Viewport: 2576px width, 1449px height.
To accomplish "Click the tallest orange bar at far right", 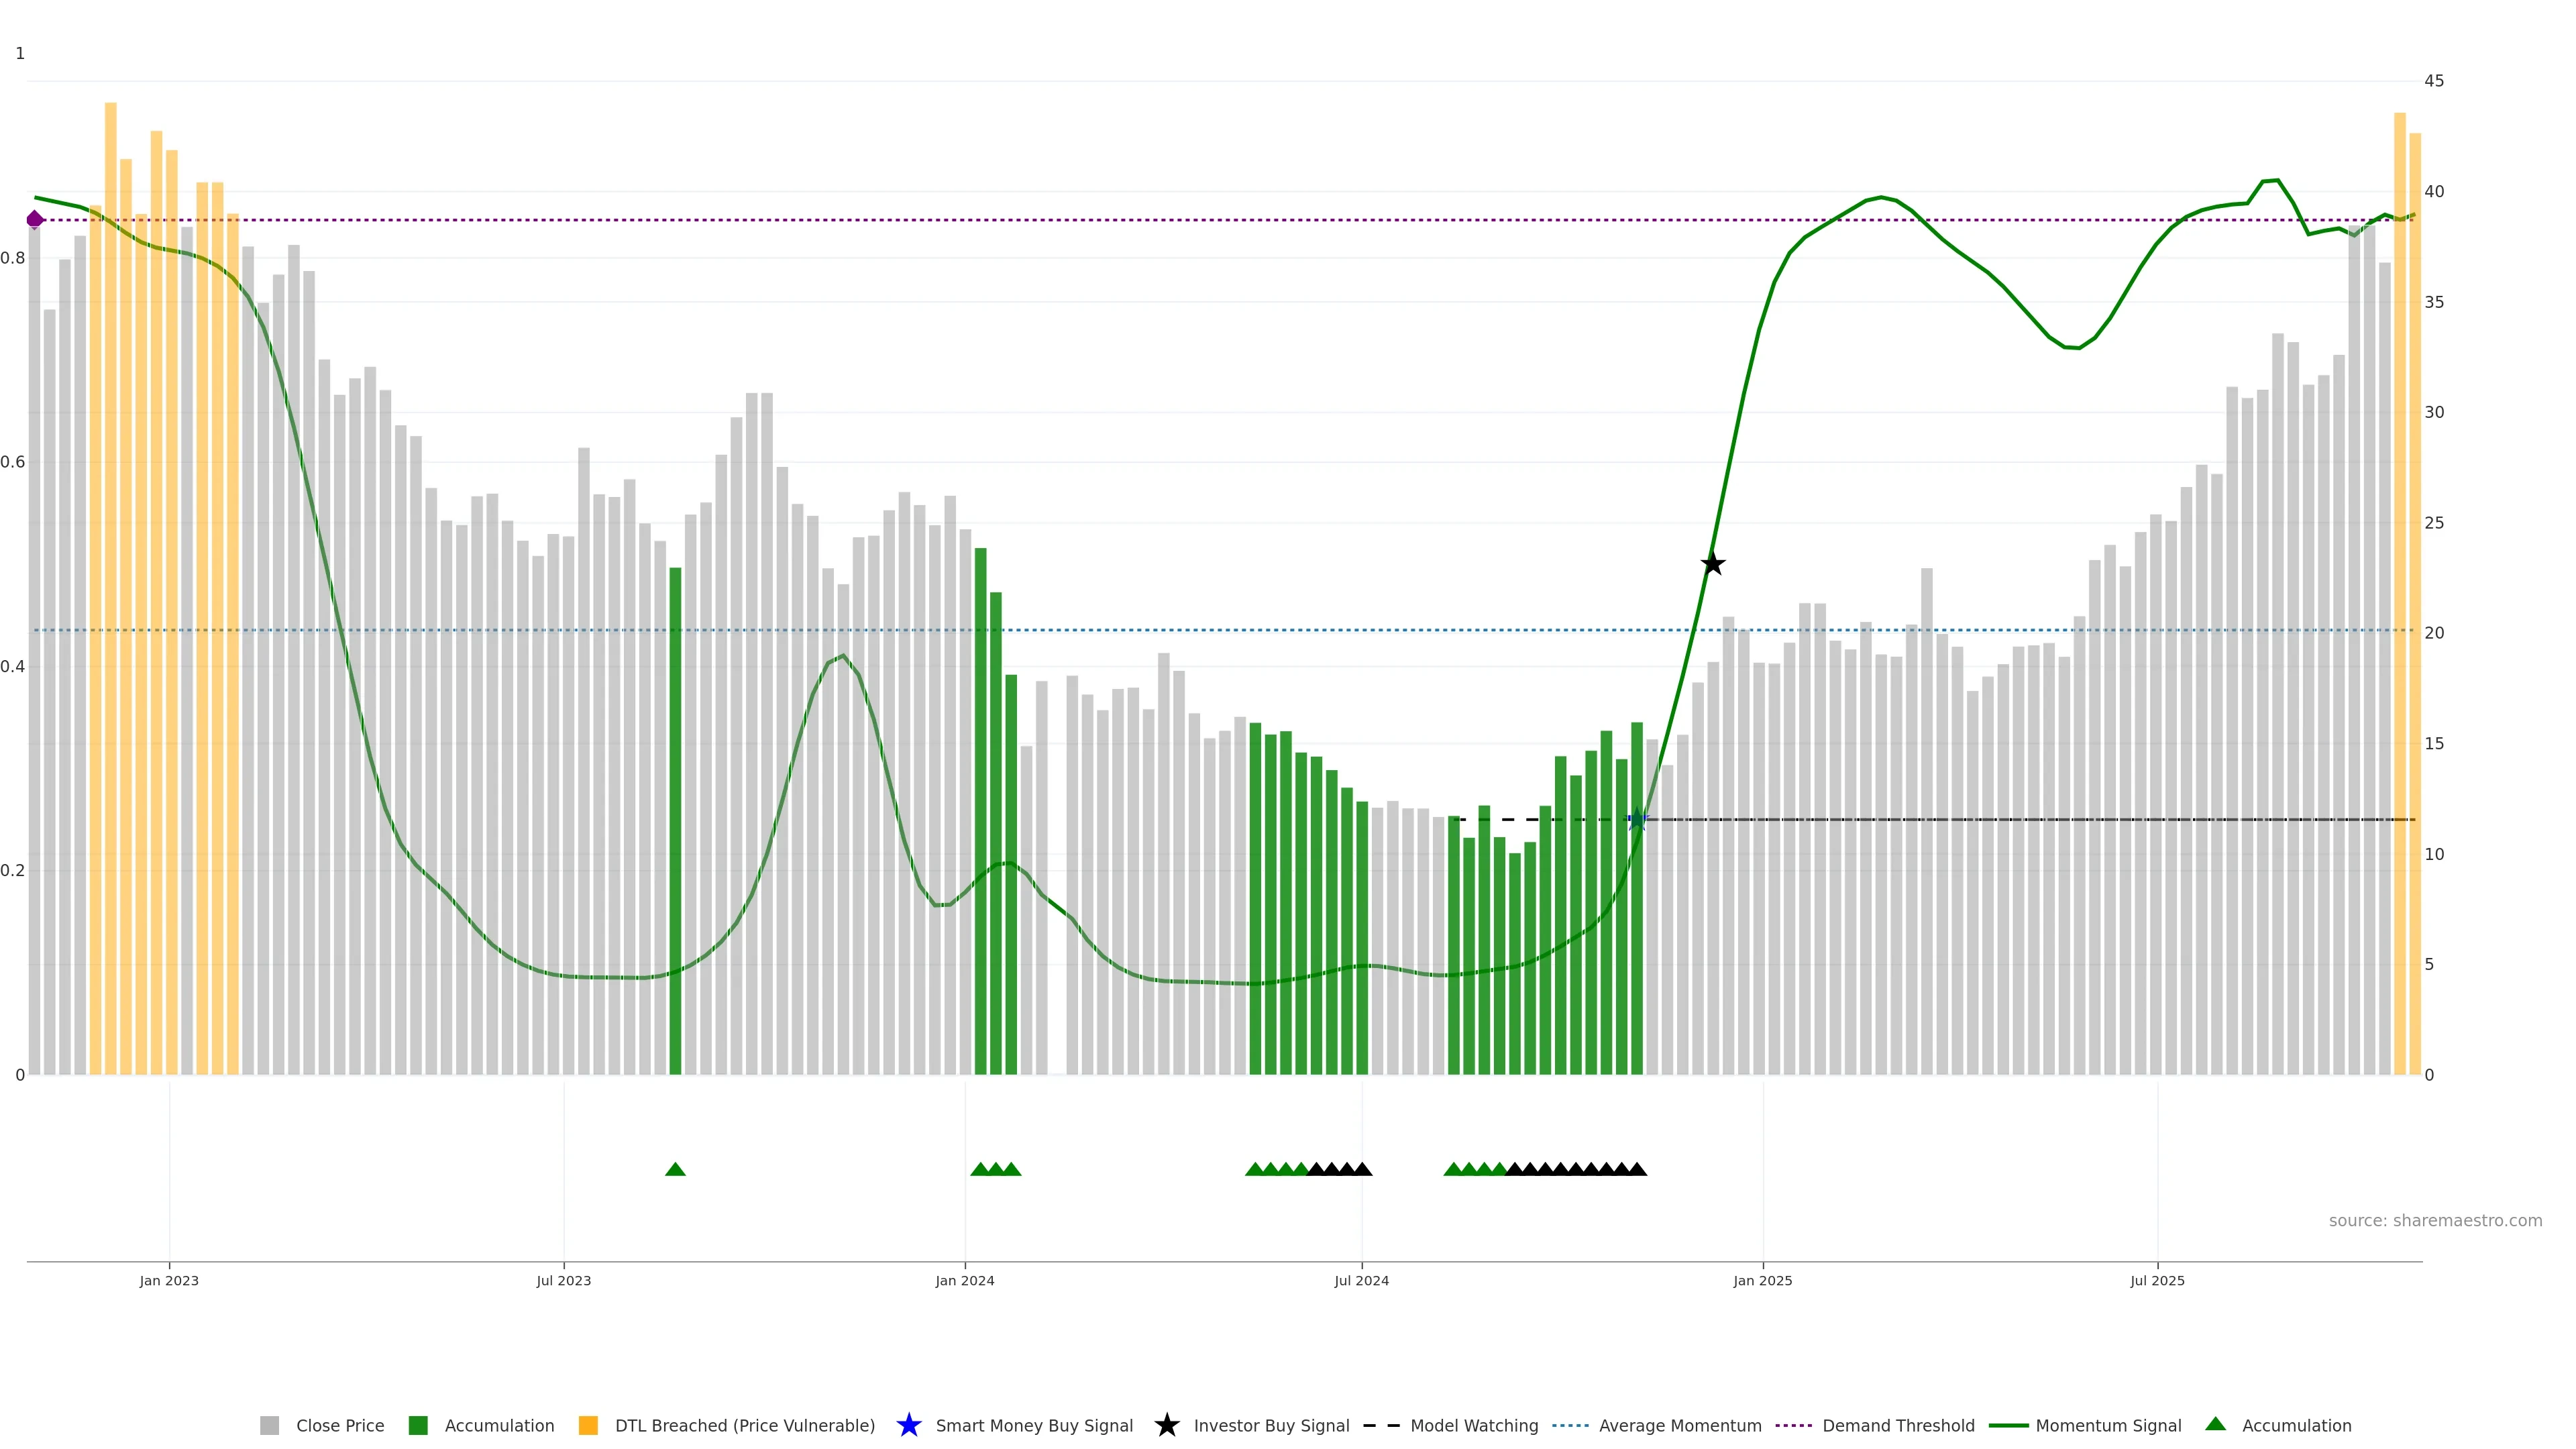I will coord(2399,600).
